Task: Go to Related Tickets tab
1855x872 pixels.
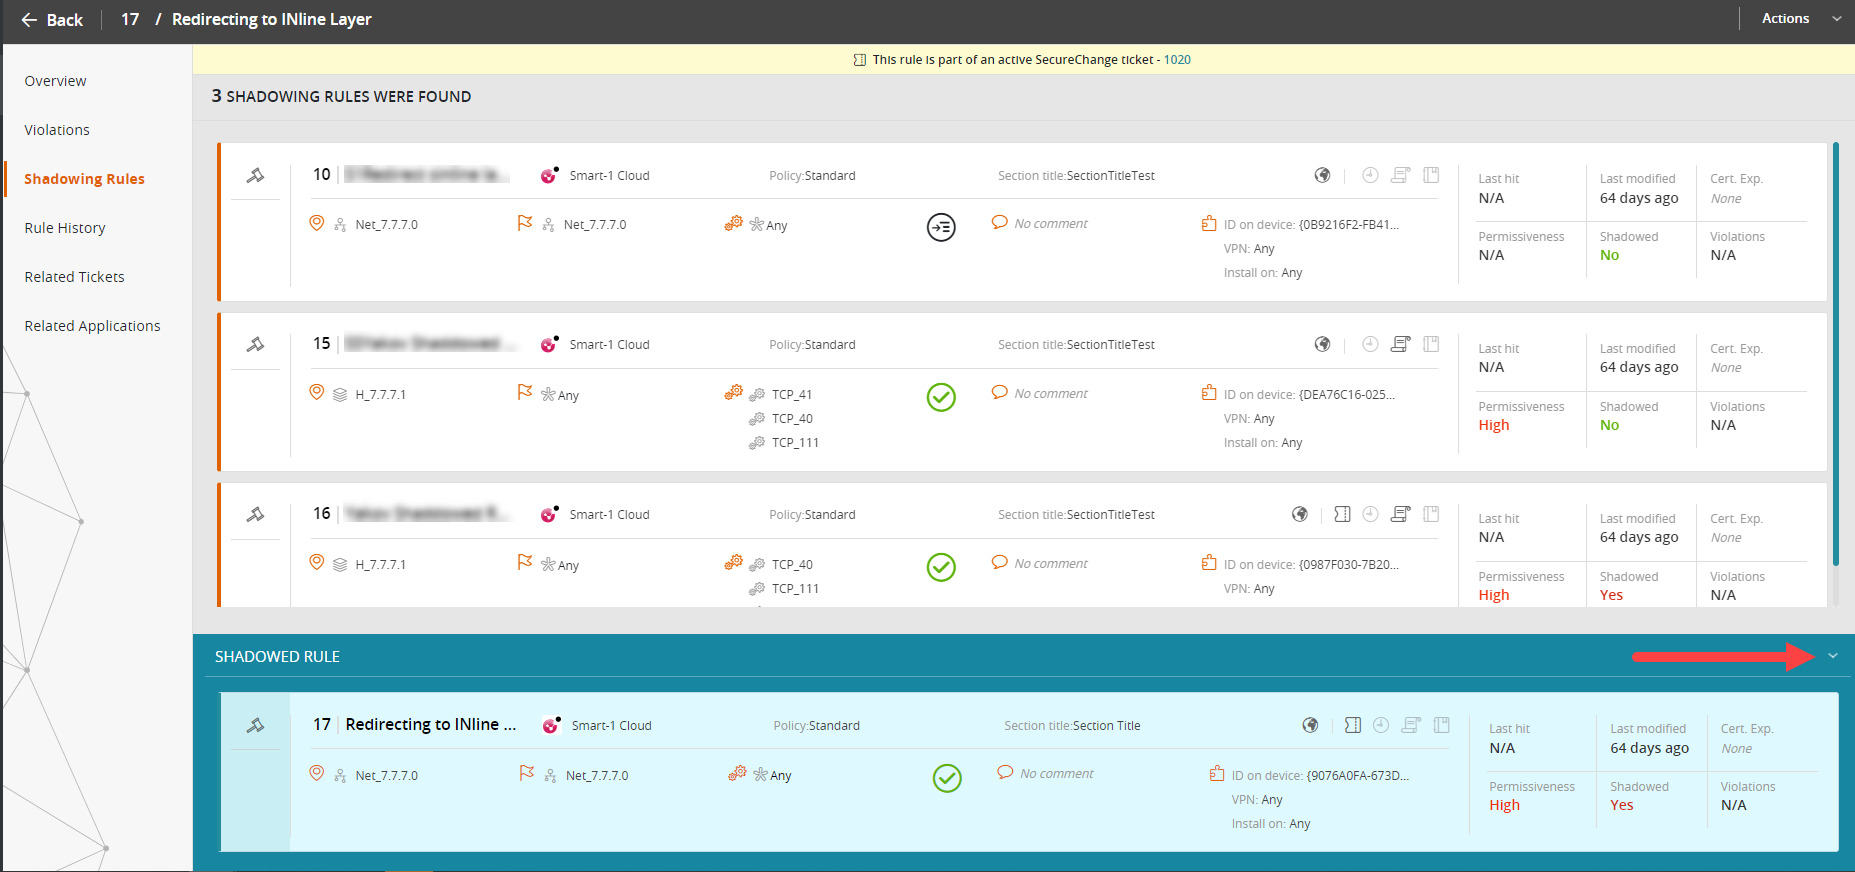Action: click(x=75, y=277)
